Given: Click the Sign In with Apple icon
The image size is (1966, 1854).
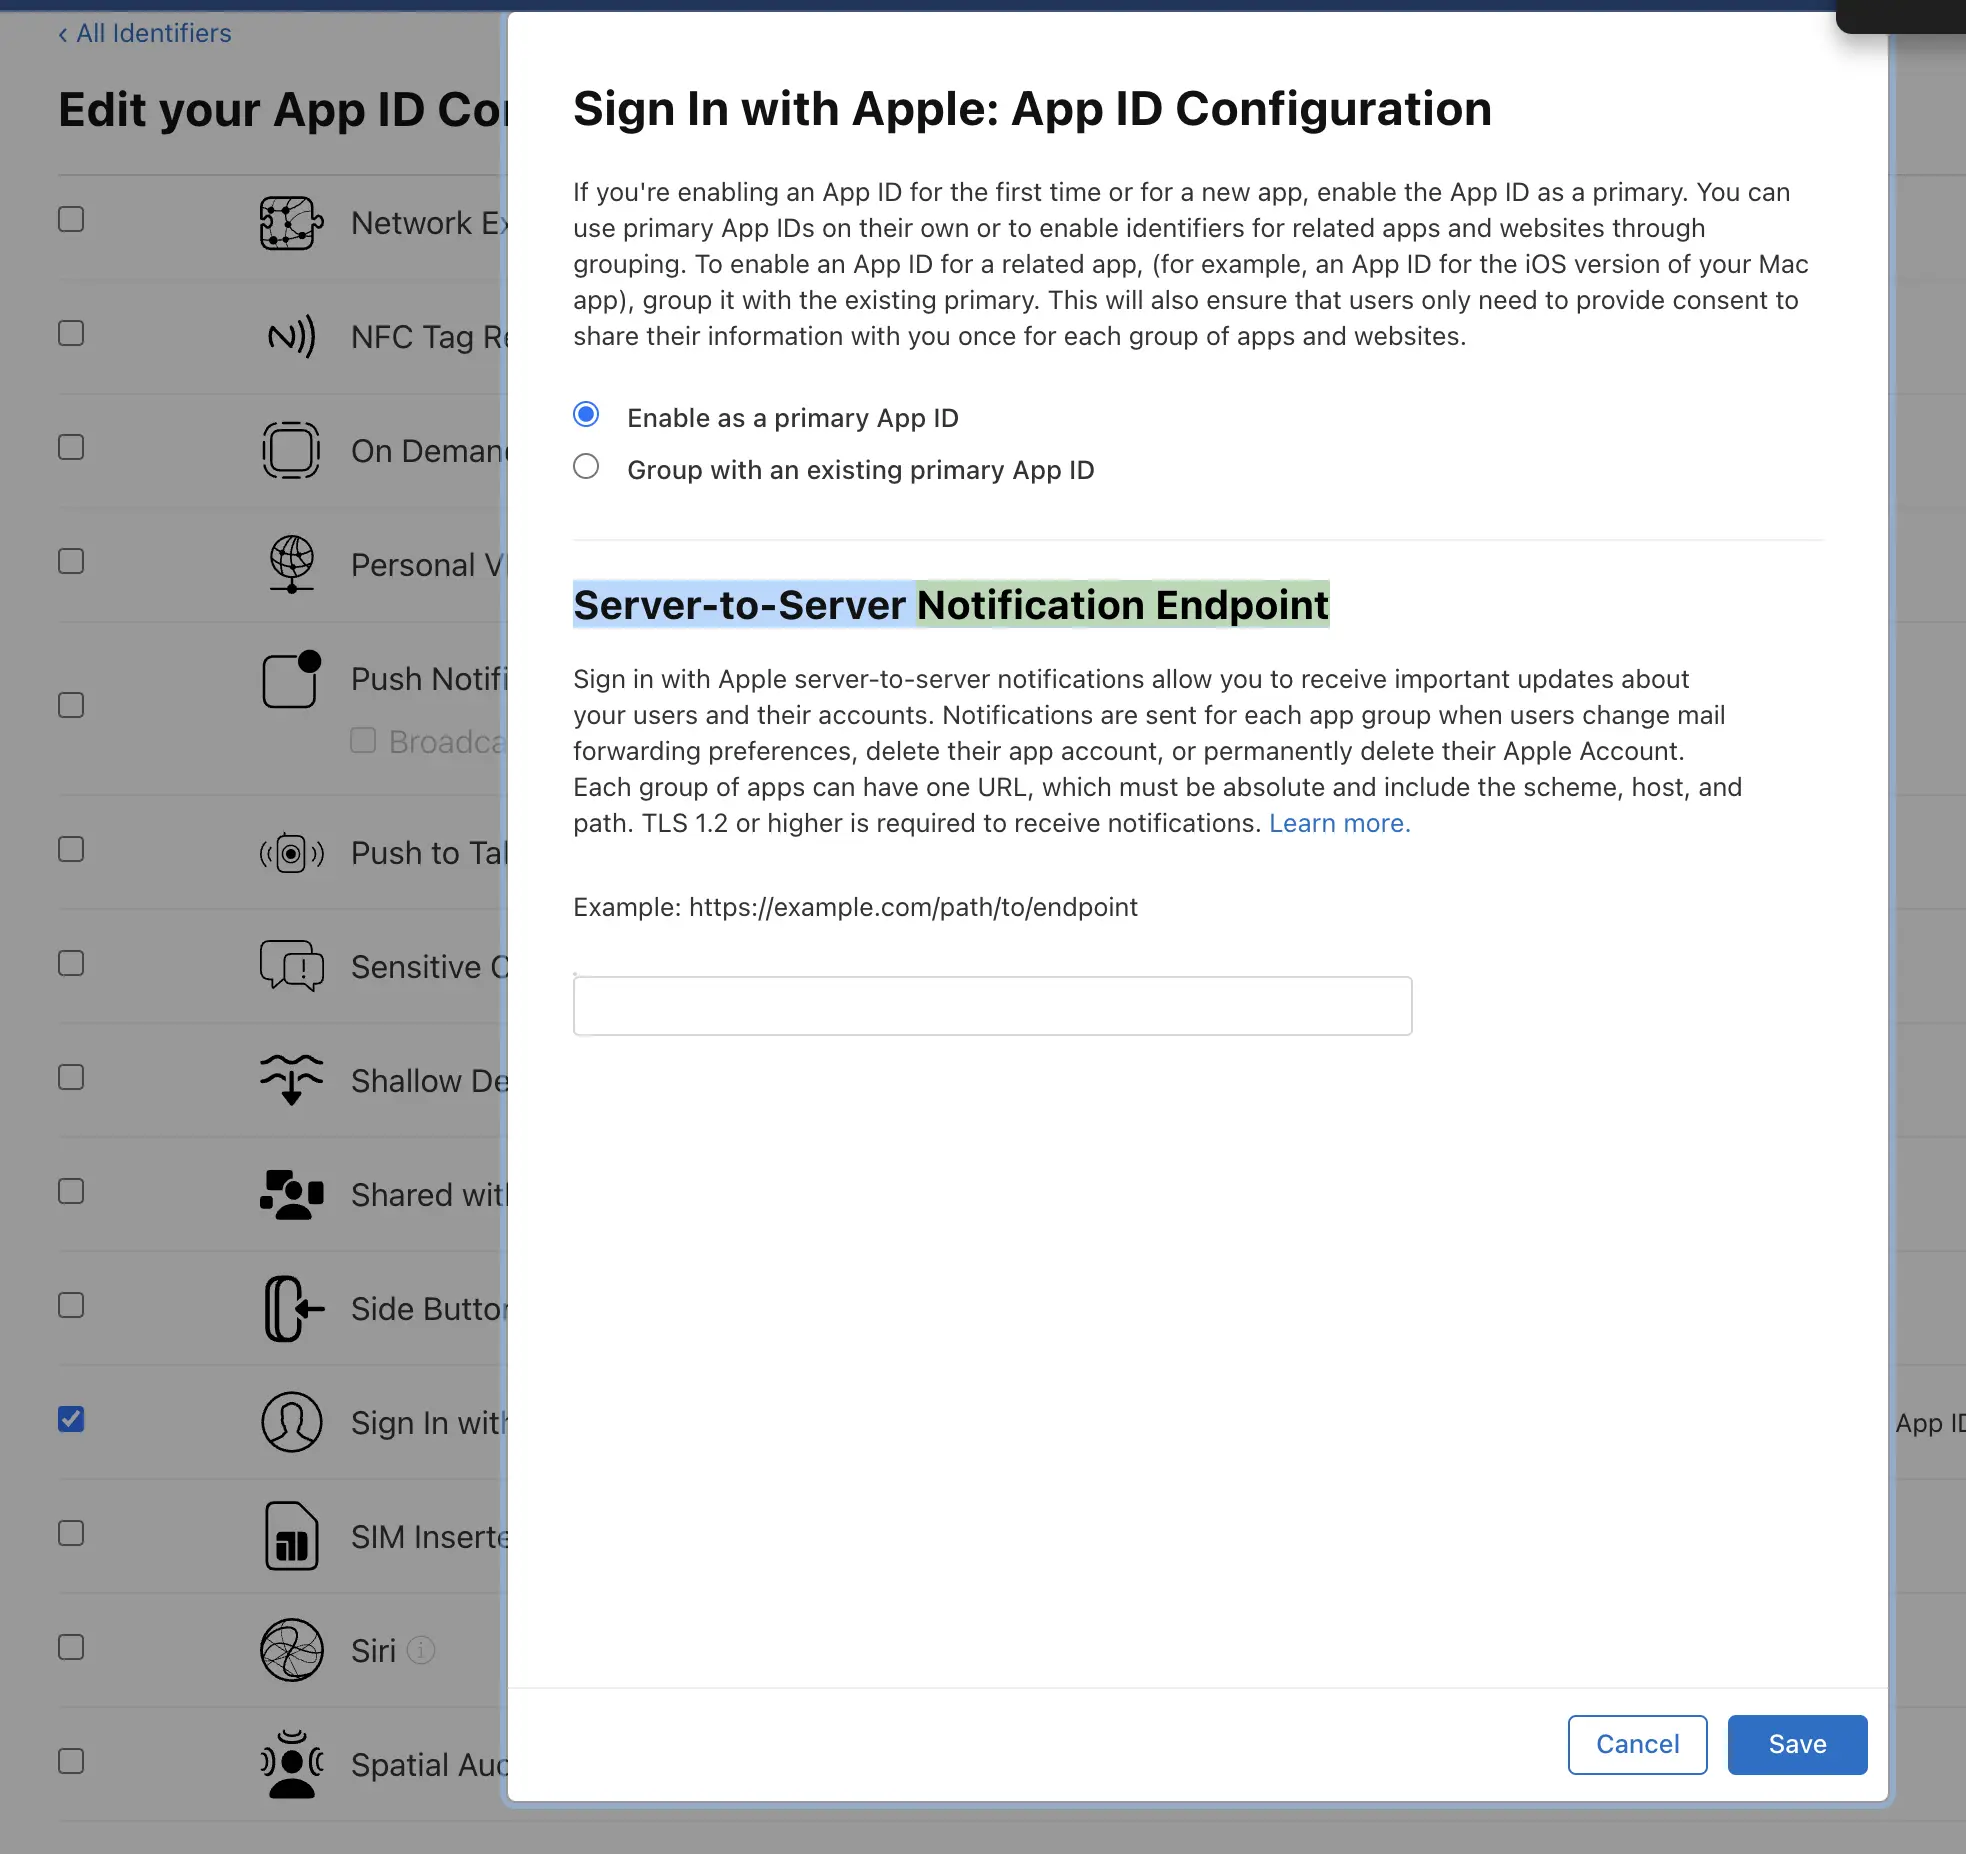Looking at the screenshot, I should (x=291, y=1422).
